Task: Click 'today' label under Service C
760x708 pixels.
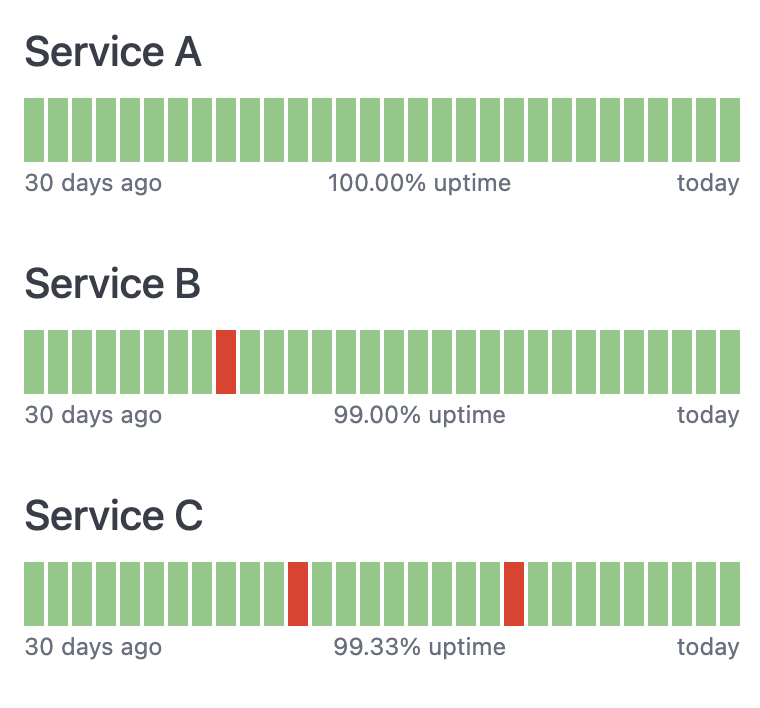Action: pos(708,647)
